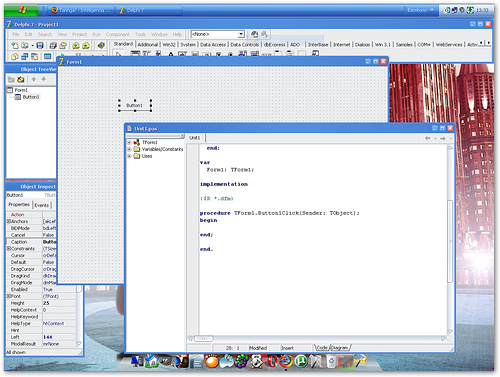Click the uTorrent icon in the dock

(301, 361)
